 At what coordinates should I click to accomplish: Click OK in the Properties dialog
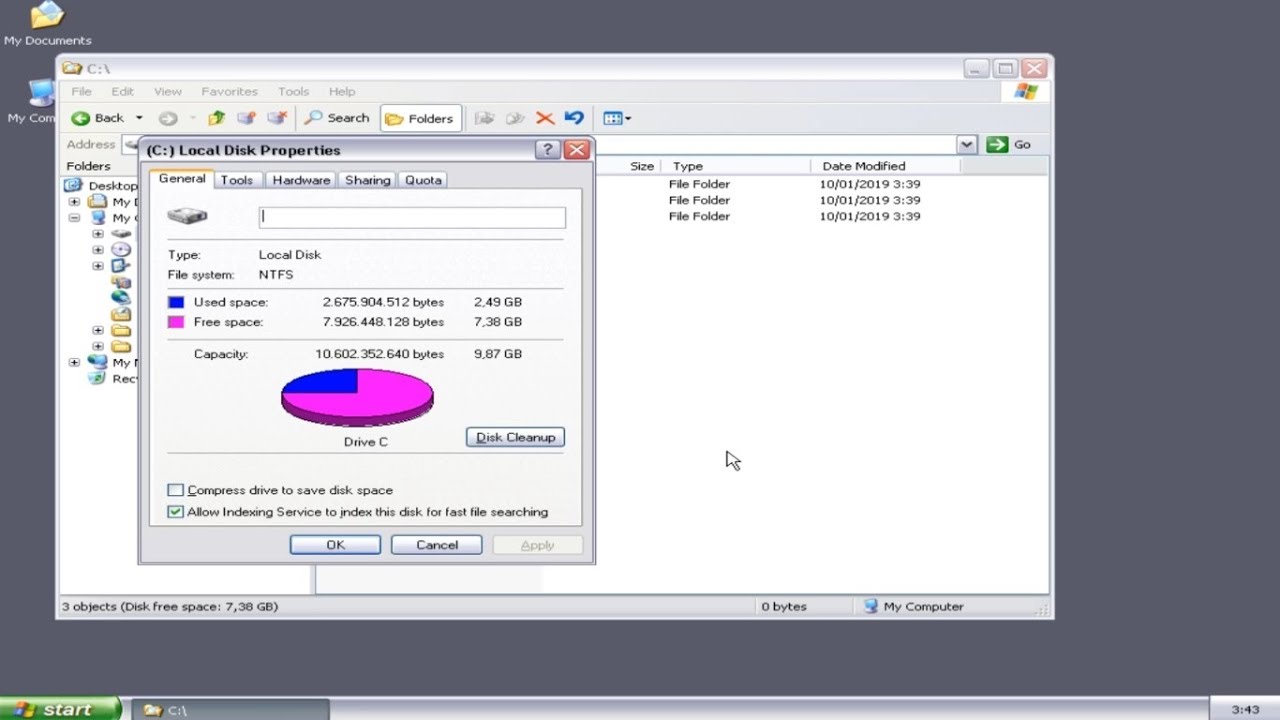[x=335, y=545]
